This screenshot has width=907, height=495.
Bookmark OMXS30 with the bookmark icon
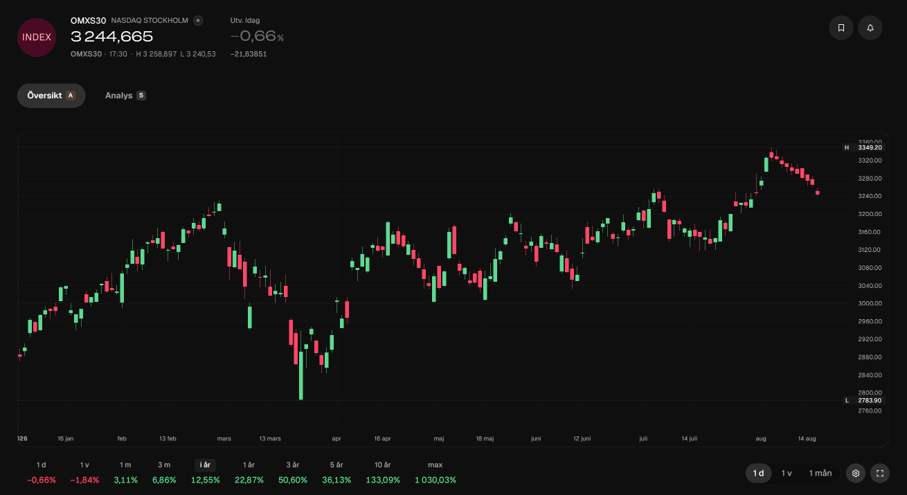tap(841, 28)
